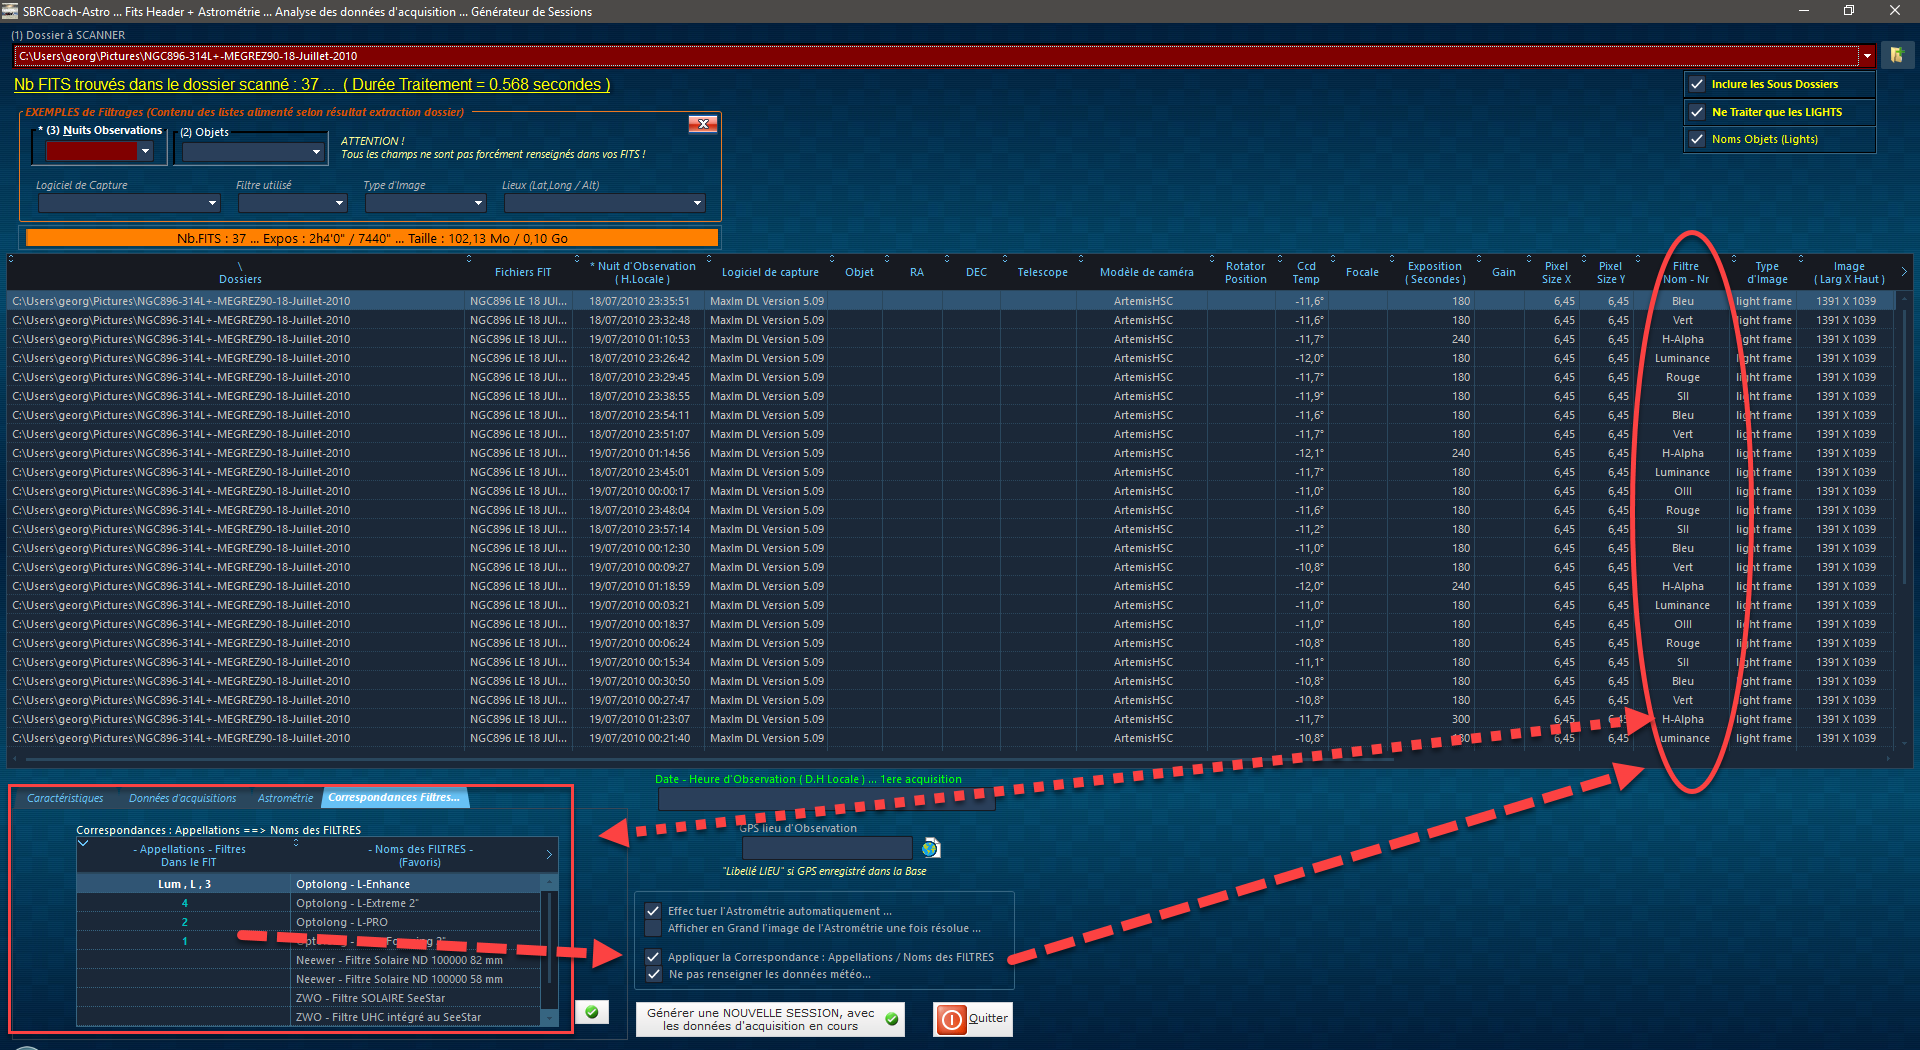Screen dimensions: 1920x1050
Task: Click the Date - Heure d'Observation field
Action: tap(826, 799)
